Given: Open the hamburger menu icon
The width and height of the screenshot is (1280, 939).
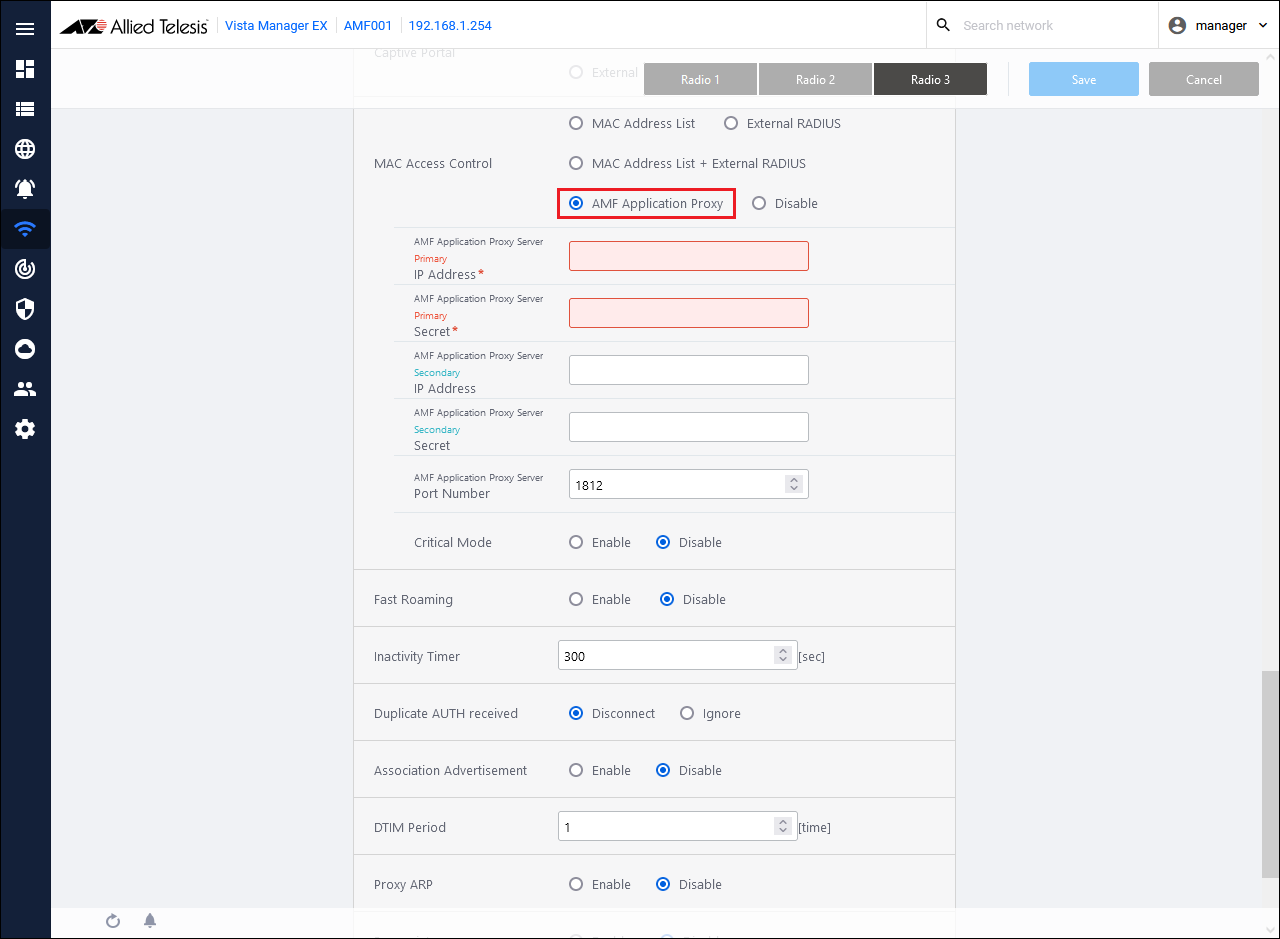Looking at the screenshot, I should point(25,29).
